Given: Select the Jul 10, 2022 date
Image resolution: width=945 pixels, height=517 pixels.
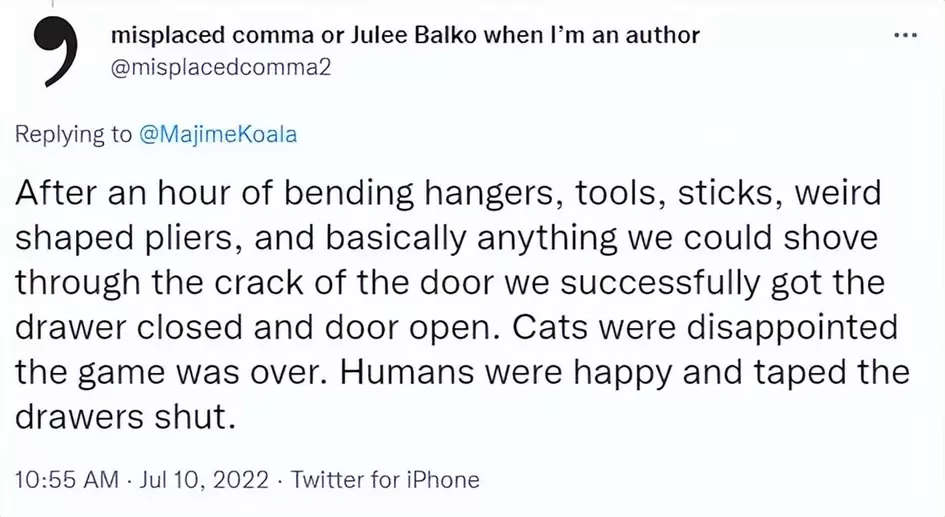Looking at the screenshot, I should pyautogui.click(x=204, y=480).
